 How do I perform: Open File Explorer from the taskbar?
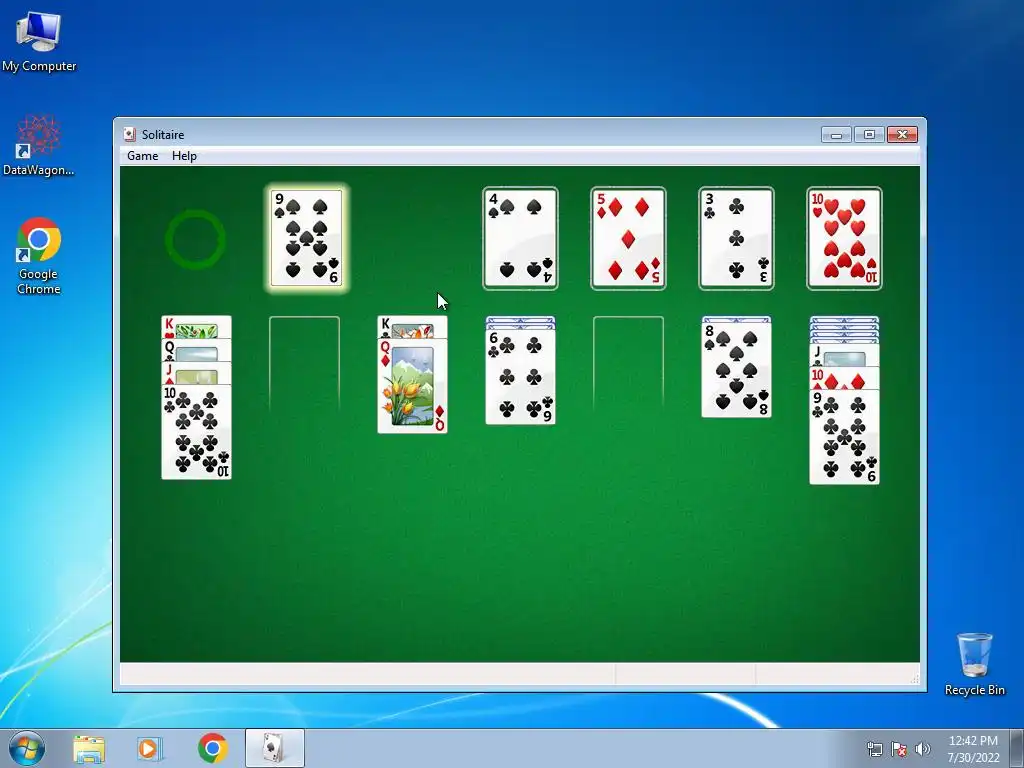click(89, 749)
